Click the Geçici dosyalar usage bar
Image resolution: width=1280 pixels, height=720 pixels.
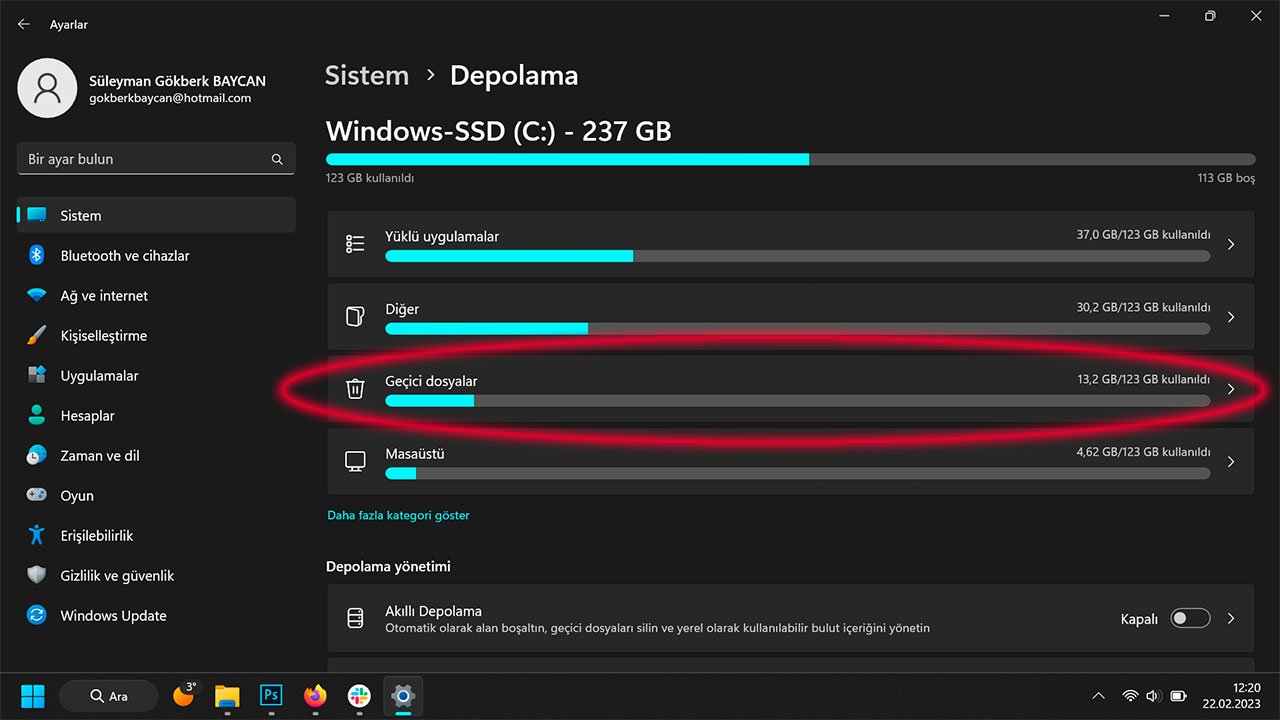[x=797, y=401]
